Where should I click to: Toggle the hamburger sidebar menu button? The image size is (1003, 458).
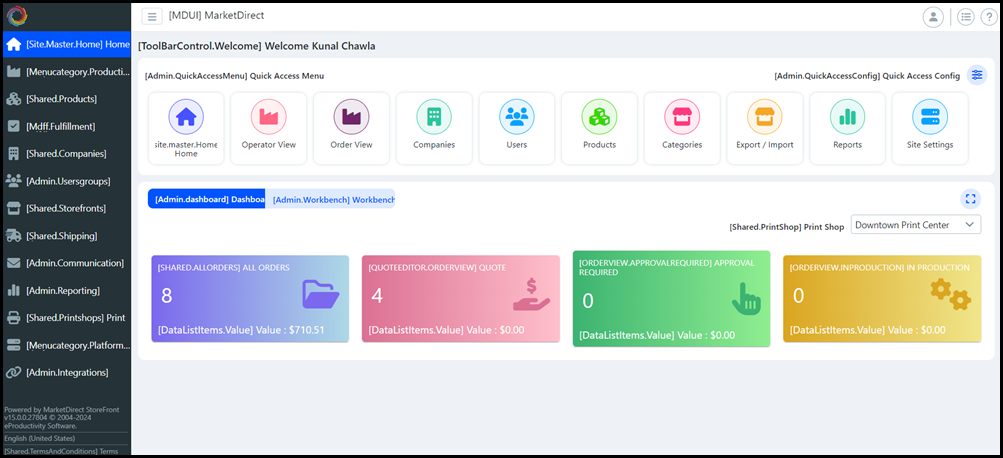152,16
